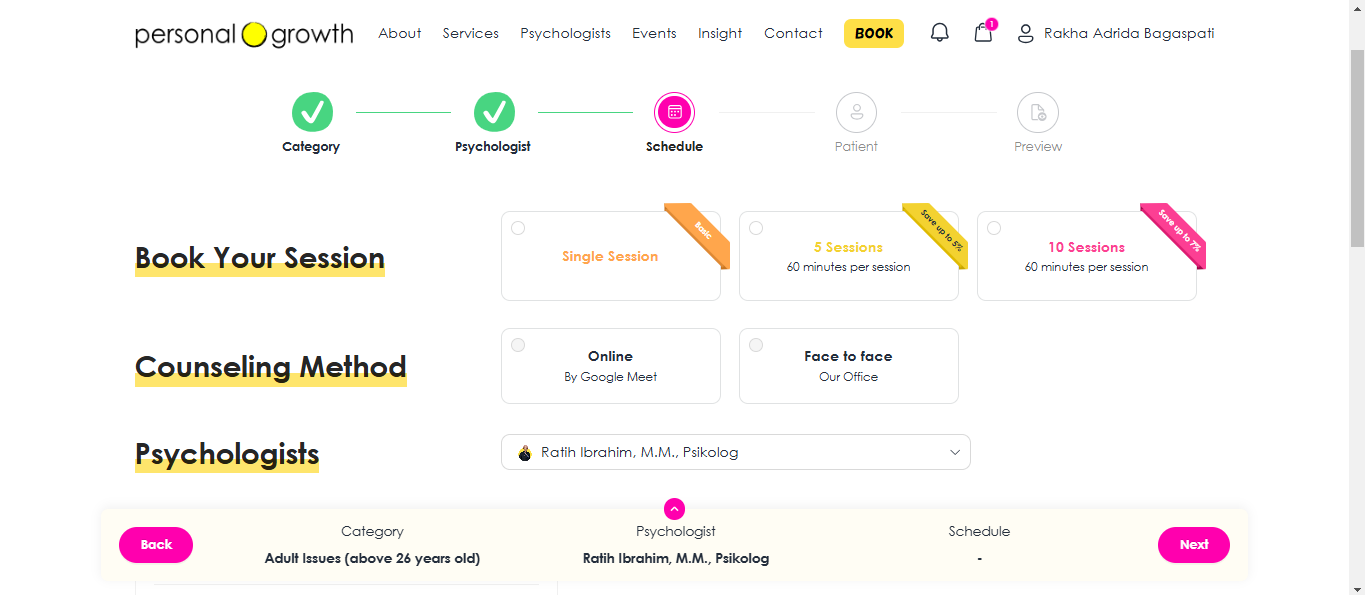Open the shopping bag cart icon
Viewport: 1365px width, 595px height.
pos(983,33)
